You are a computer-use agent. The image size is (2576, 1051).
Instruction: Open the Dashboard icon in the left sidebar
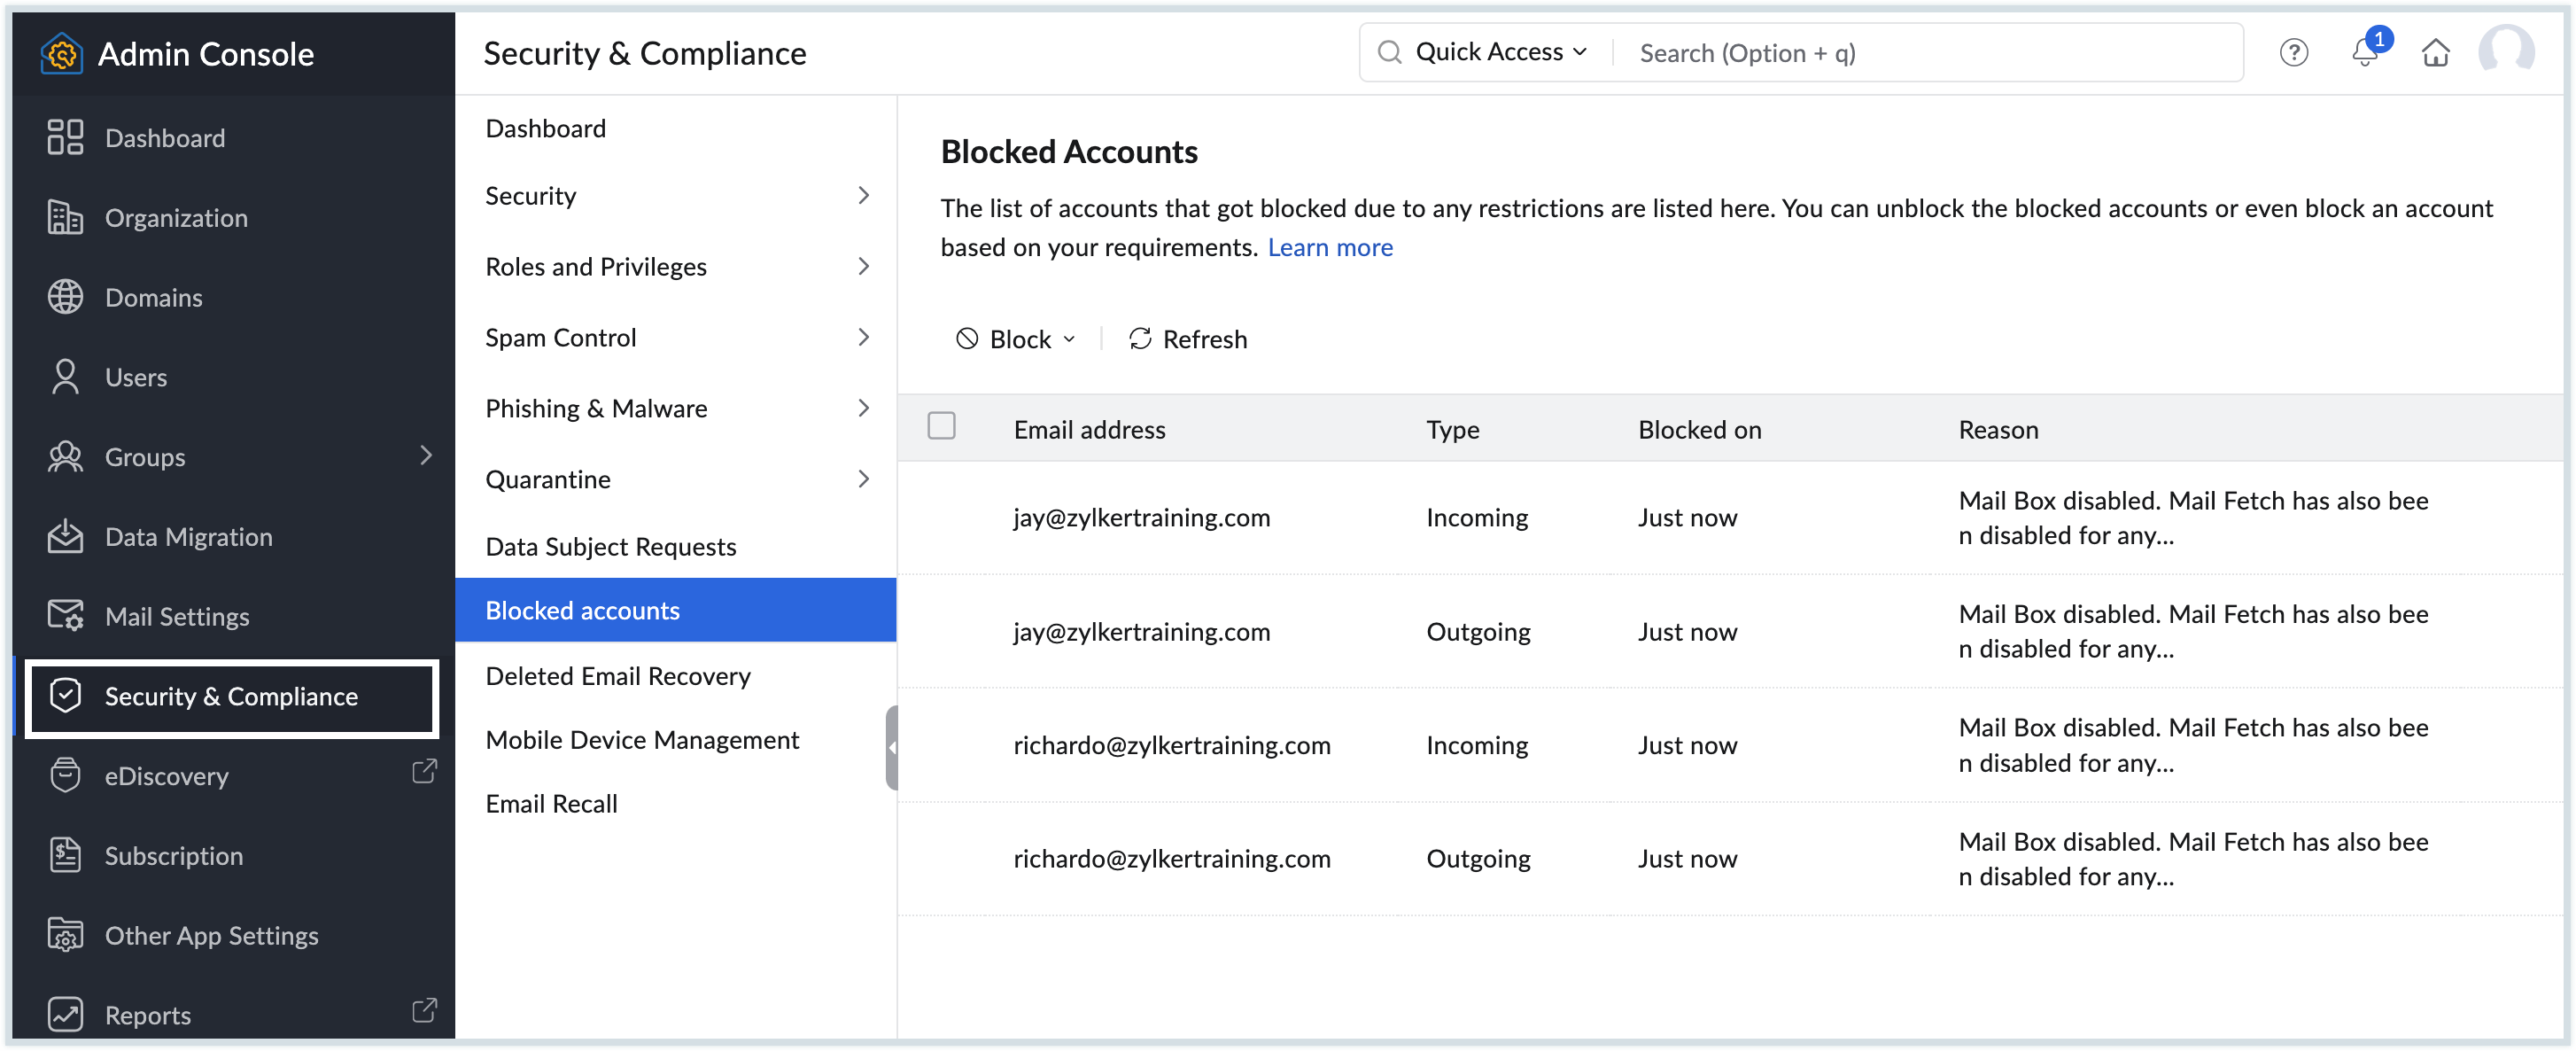click(64, 137)
